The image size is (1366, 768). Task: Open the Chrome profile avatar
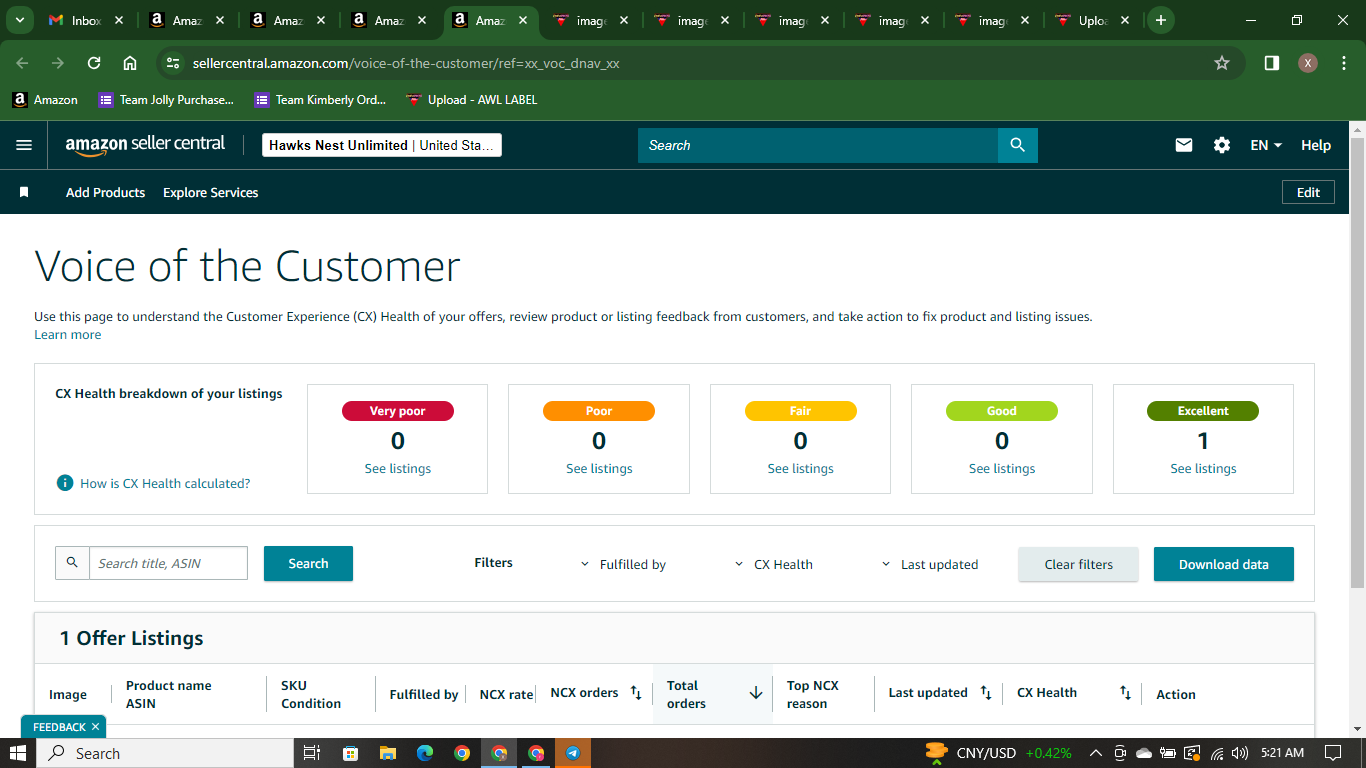(1308, 63)
